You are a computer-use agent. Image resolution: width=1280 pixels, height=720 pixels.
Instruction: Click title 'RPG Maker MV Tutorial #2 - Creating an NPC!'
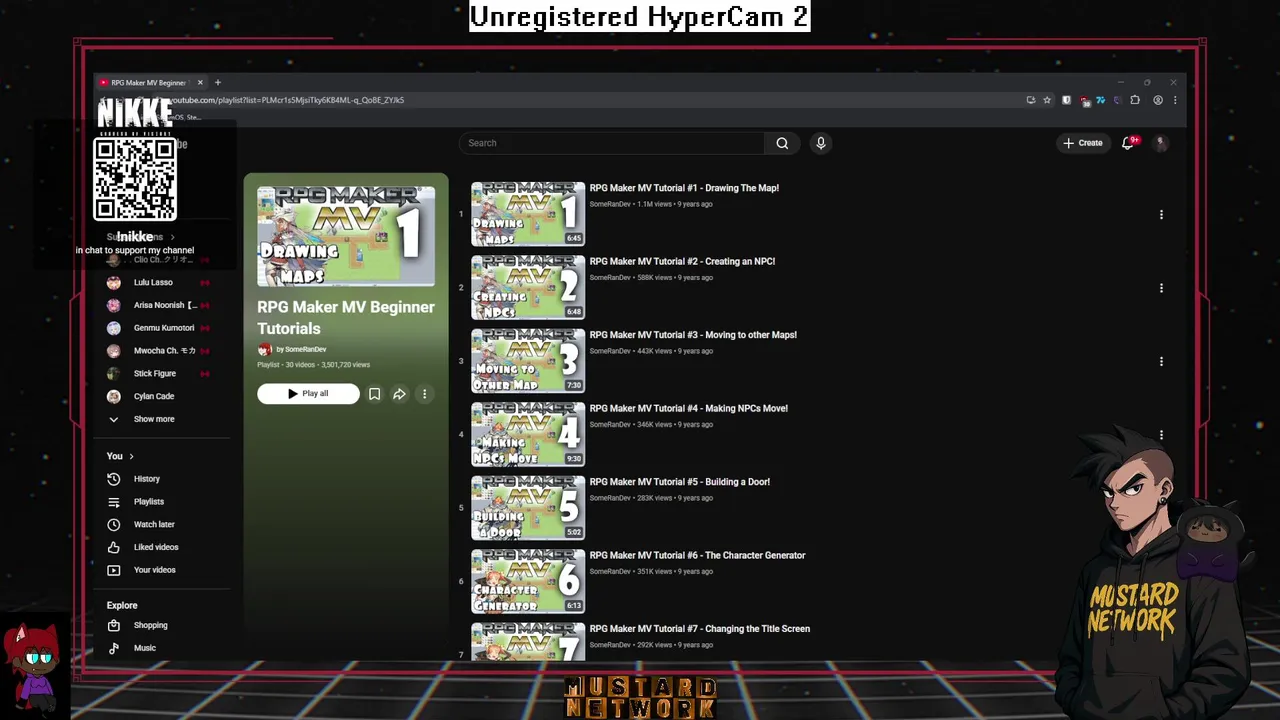tap(682, 262)
